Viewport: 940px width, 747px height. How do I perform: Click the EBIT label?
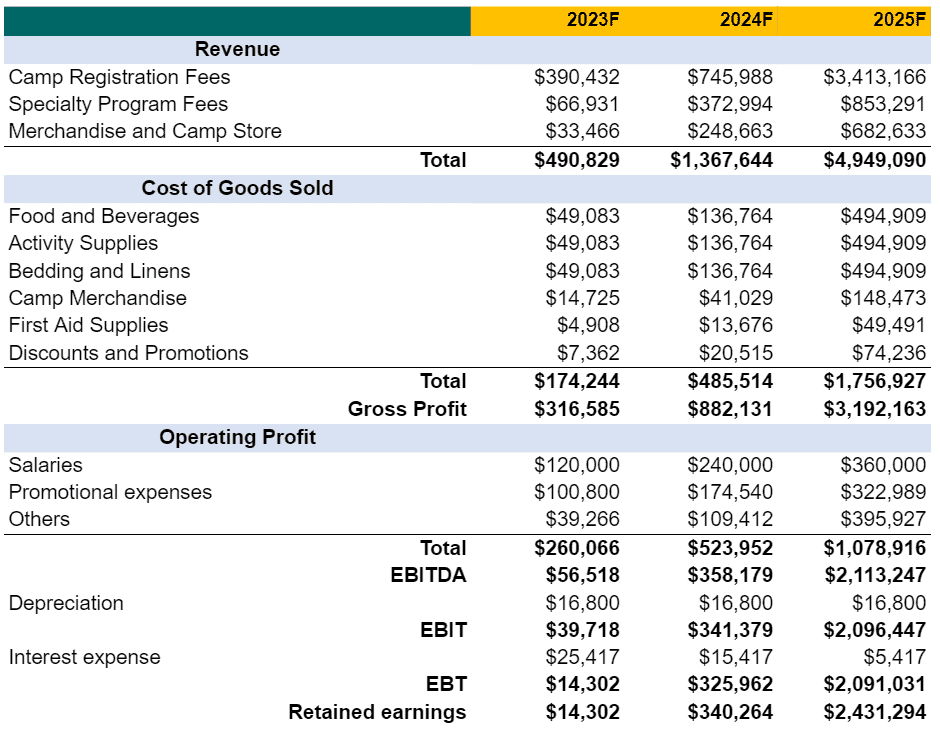(443, 630)
